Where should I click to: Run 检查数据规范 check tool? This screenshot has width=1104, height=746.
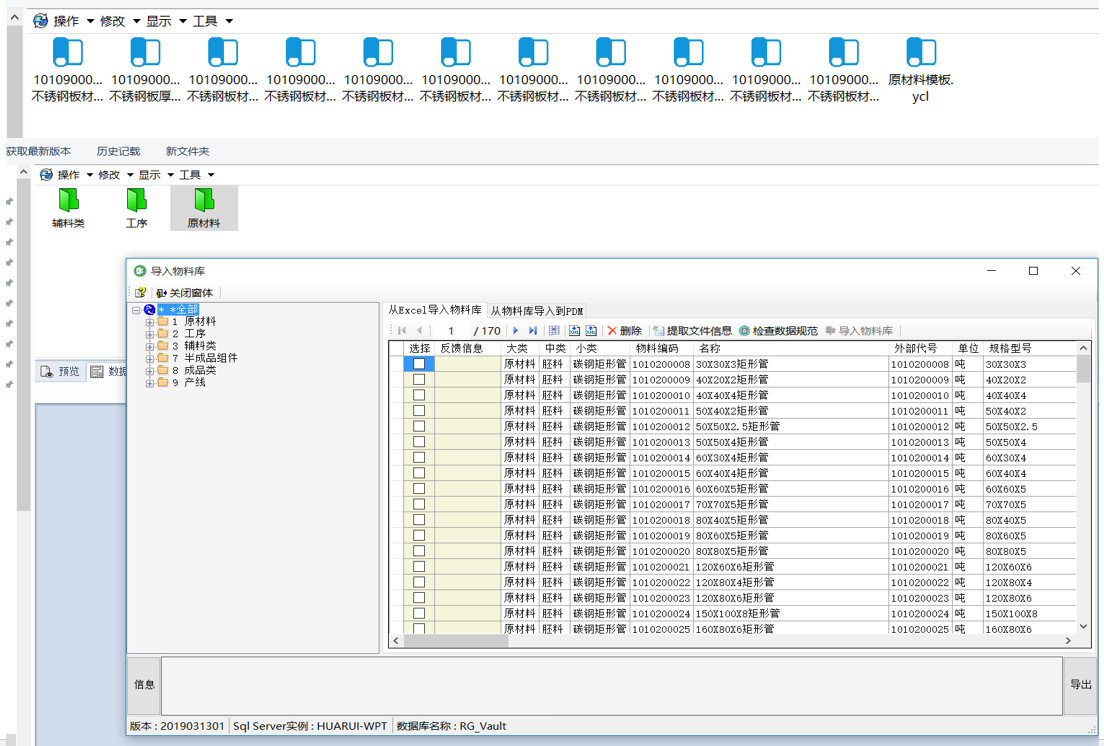coord(778,331)
